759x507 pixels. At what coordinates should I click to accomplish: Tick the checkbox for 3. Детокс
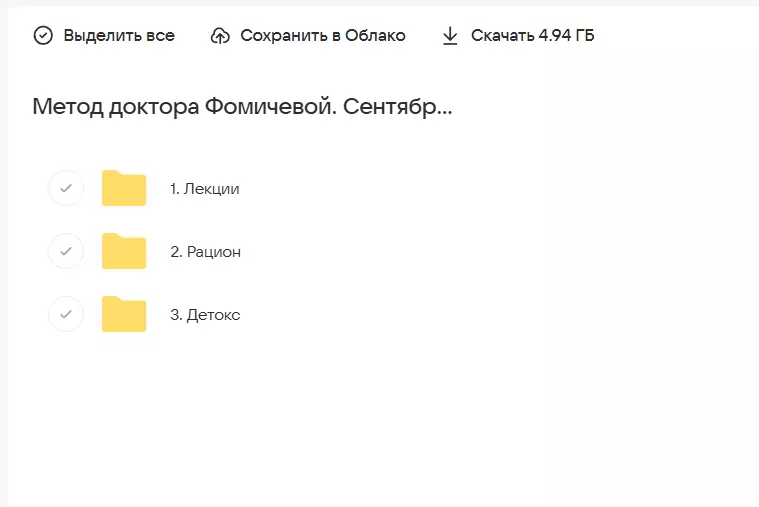[66, 314]
